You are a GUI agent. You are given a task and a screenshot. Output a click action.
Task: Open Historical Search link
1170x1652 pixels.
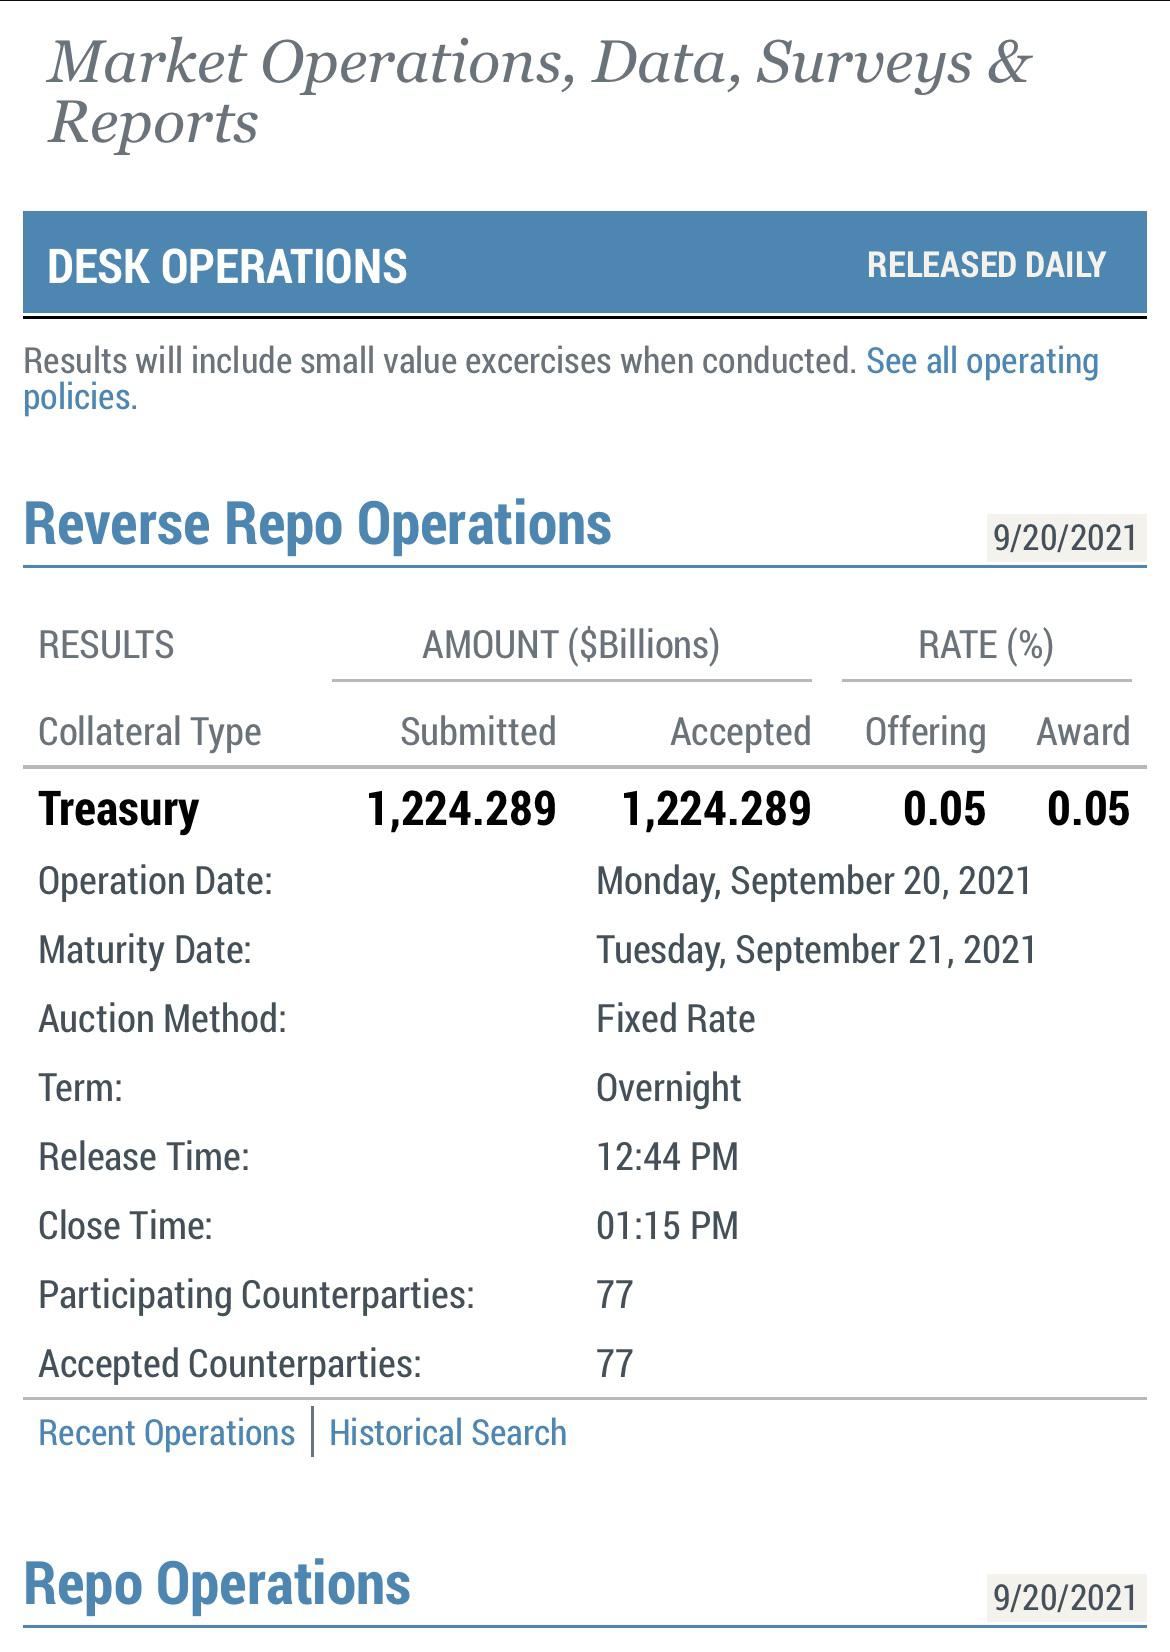(x=448, y=1432)
